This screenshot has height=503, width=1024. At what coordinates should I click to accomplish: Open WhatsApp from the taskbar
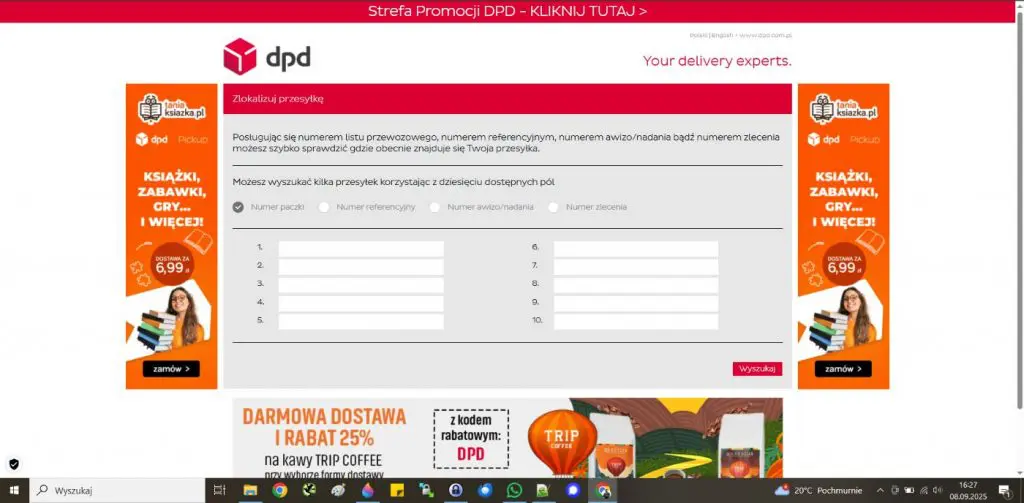(515, 490)
